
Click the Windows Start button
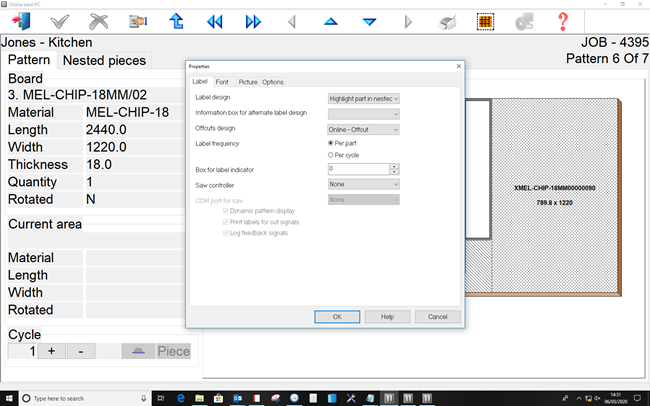coord(10,397)
